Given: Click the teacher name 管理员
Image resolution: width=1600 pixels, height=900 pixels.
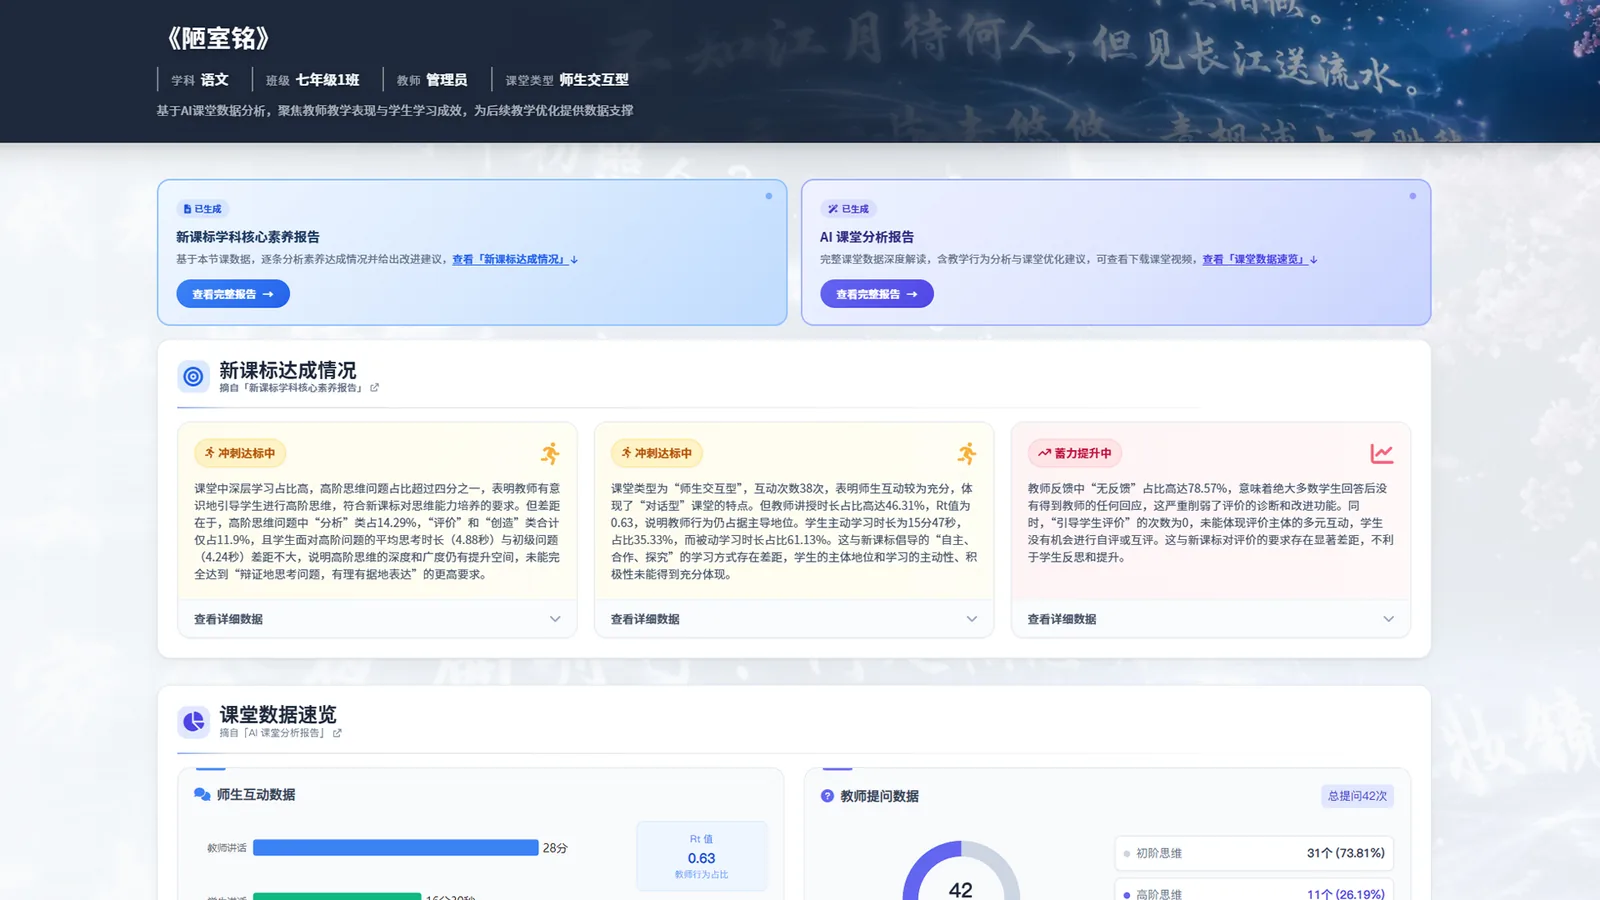Looking at the screenshot, I should pos(447,80).
